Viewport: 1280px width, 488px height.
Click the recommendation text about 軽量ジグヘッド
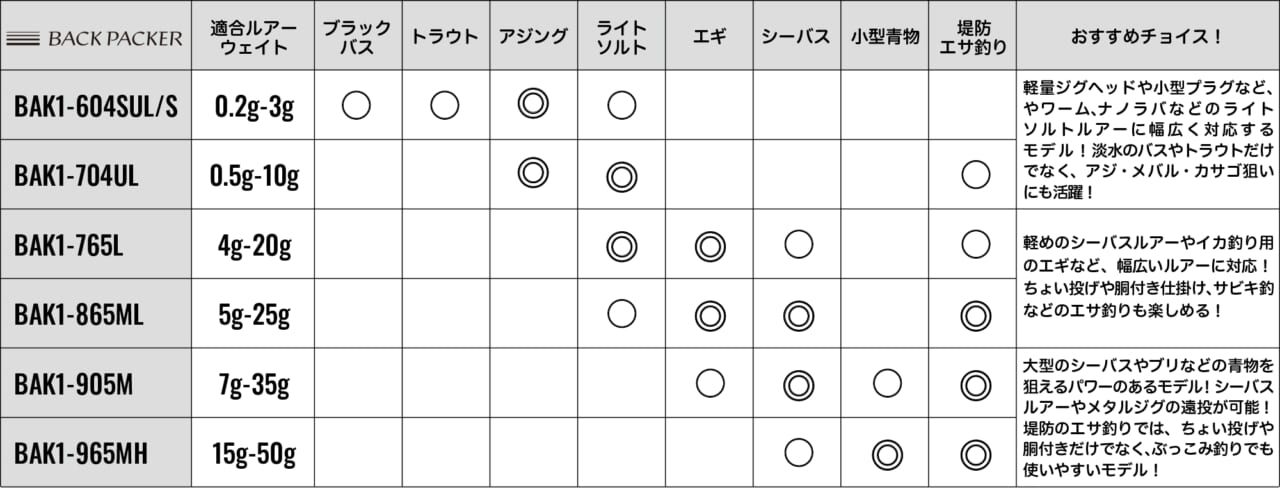coord(1147,141)
